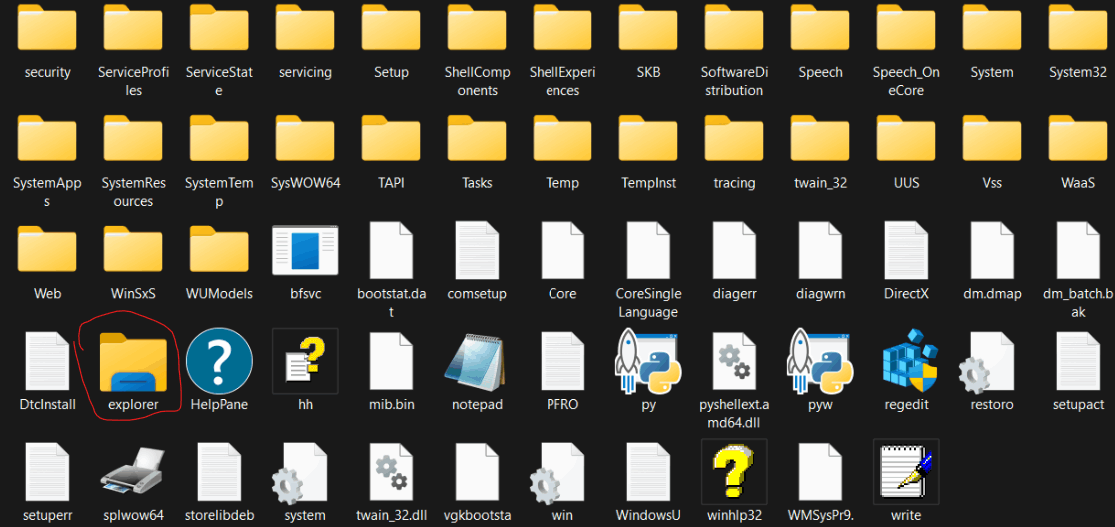This screenshot has height=527, width=1115.
Task: Select the explorer application icon
Action: point(133,363)
